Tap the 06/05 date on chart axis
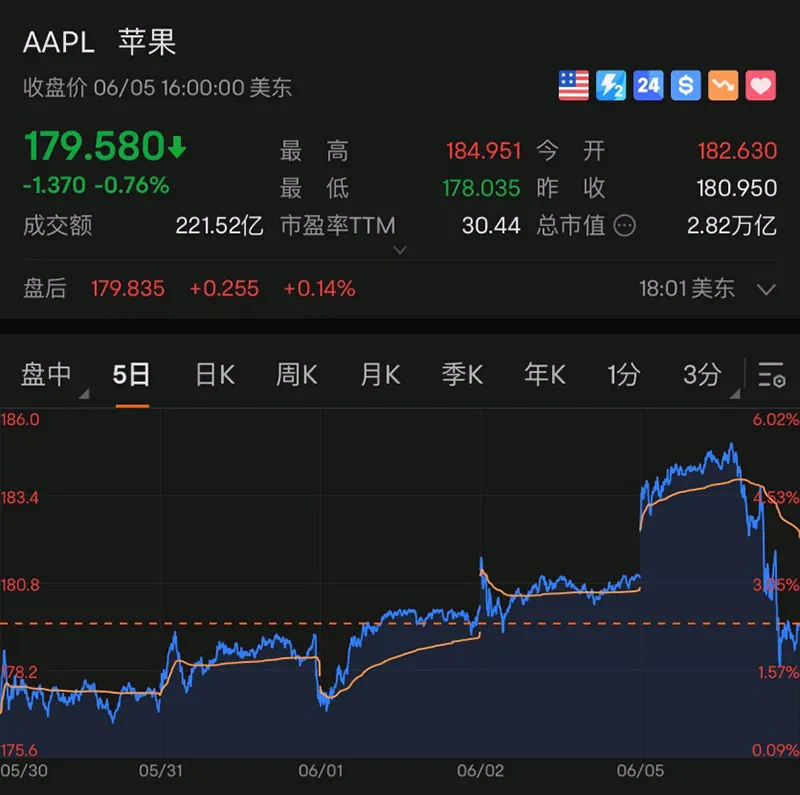This screenshot has height=795, width=800. click(x=640, y=771)
